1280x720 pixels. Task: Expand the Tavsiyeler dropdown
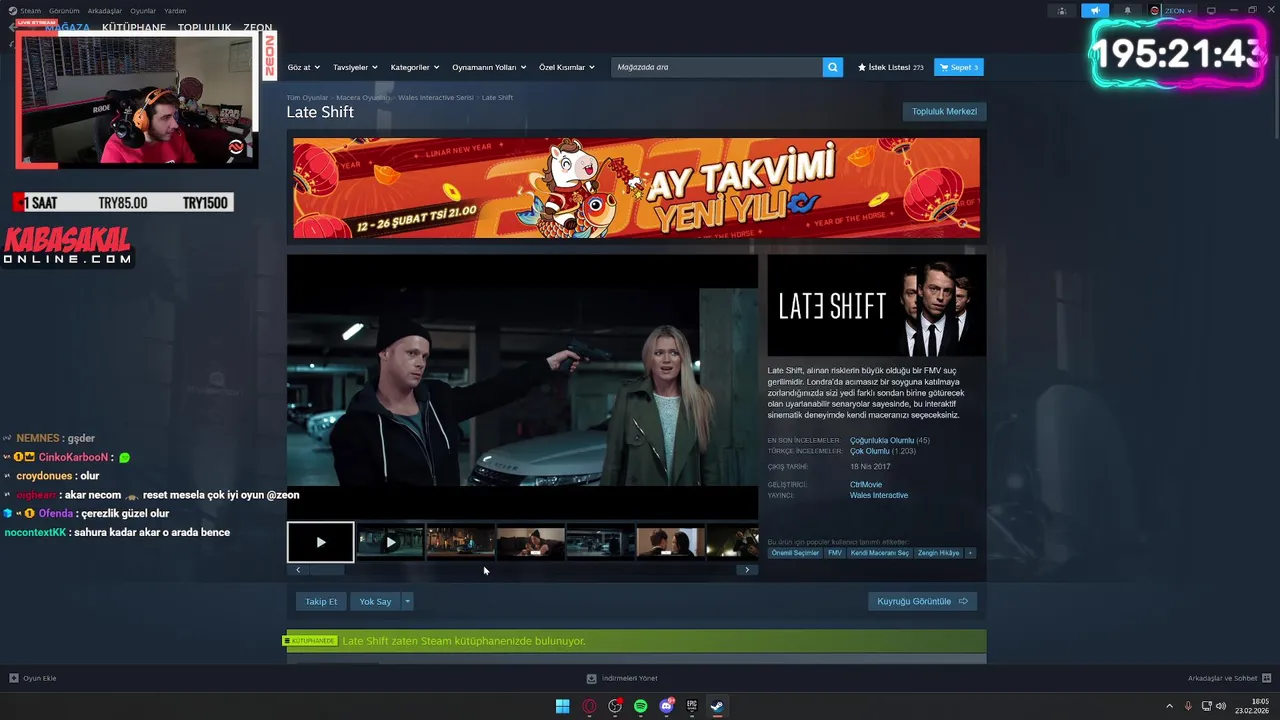(x=356, y=67)
